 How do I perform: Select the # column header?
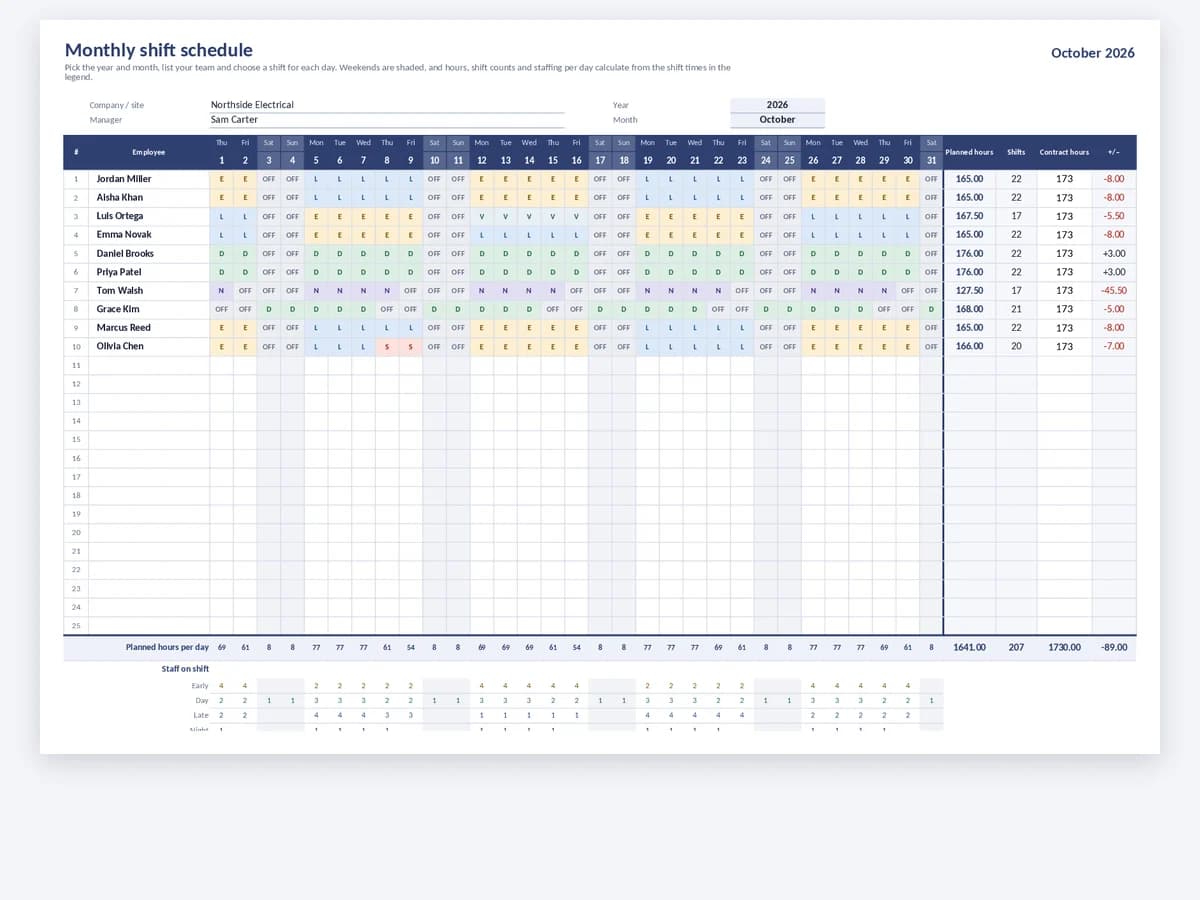(x=76, y=152)
